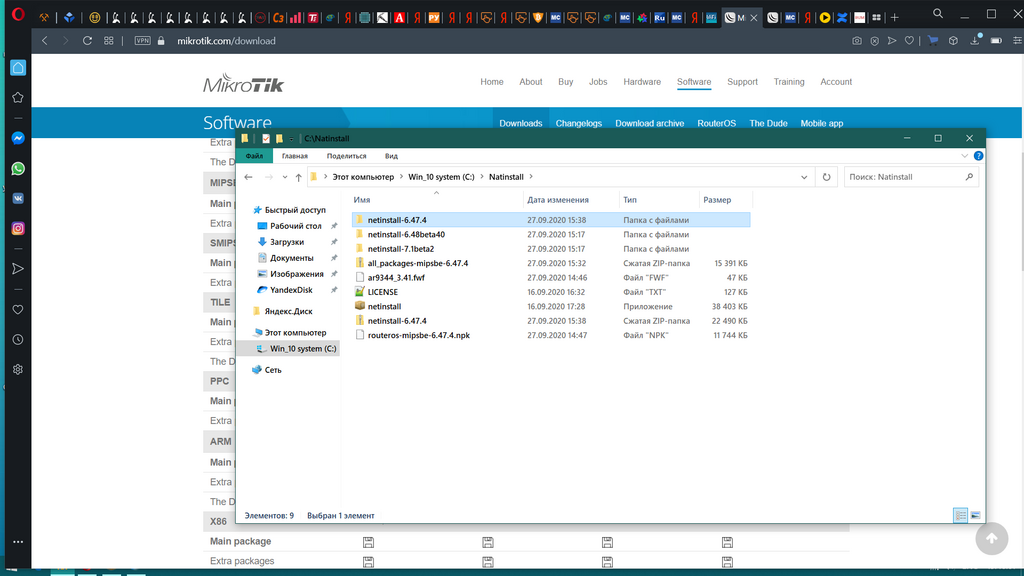Take a snapshot with camera icon

(x=857, y=40)
